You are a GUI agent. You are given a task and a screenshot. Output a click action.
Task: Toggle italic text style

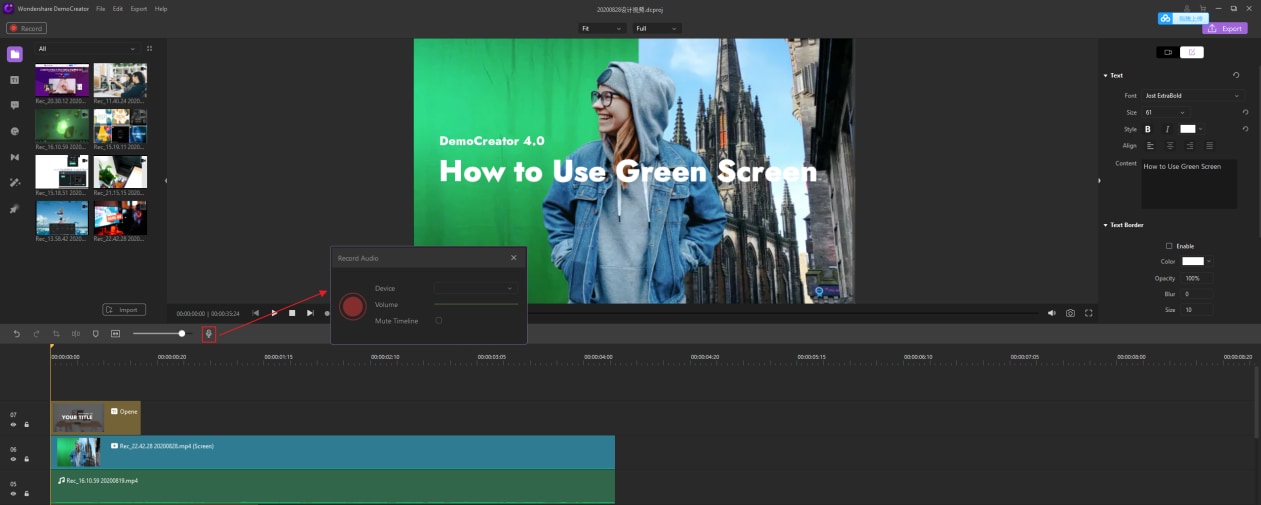1167,129
